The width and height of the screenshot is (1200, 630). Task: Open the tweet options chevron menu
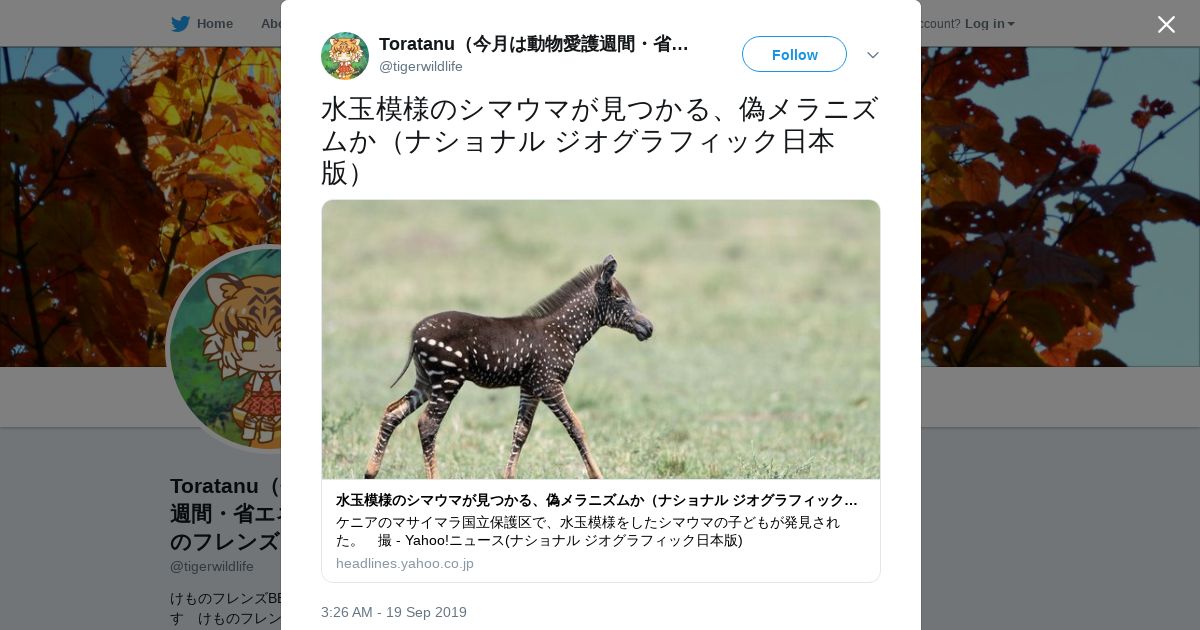pyautogui.click(x=872, y=55)
